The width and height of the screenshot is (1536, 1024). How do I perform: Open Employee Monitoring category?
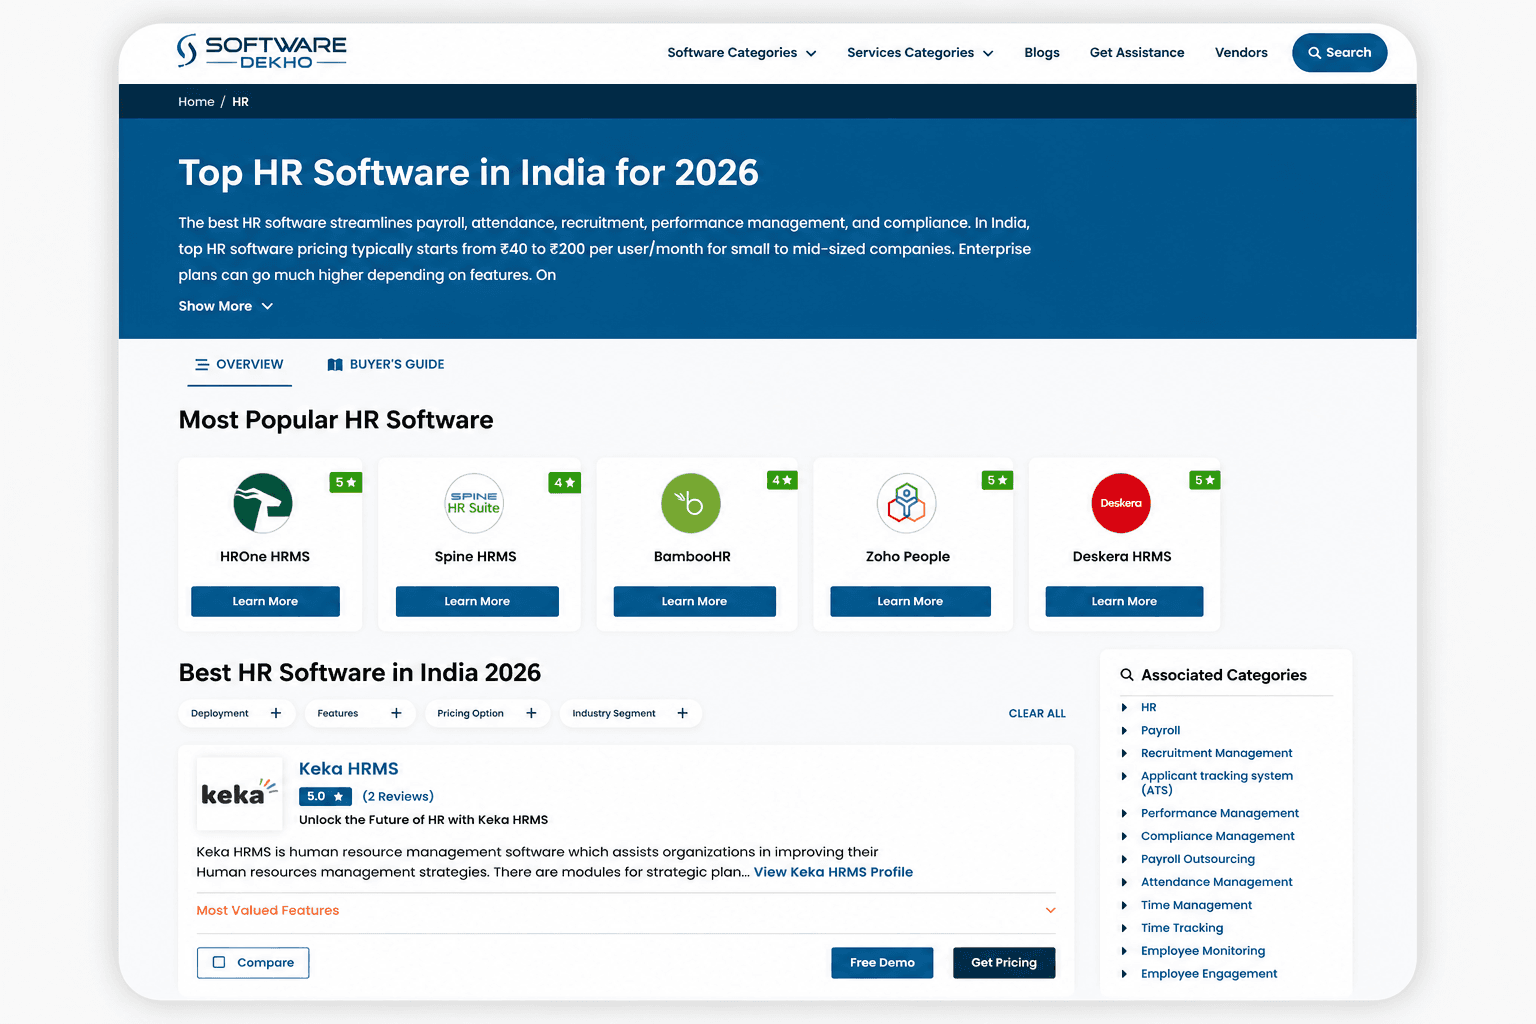1203,951
